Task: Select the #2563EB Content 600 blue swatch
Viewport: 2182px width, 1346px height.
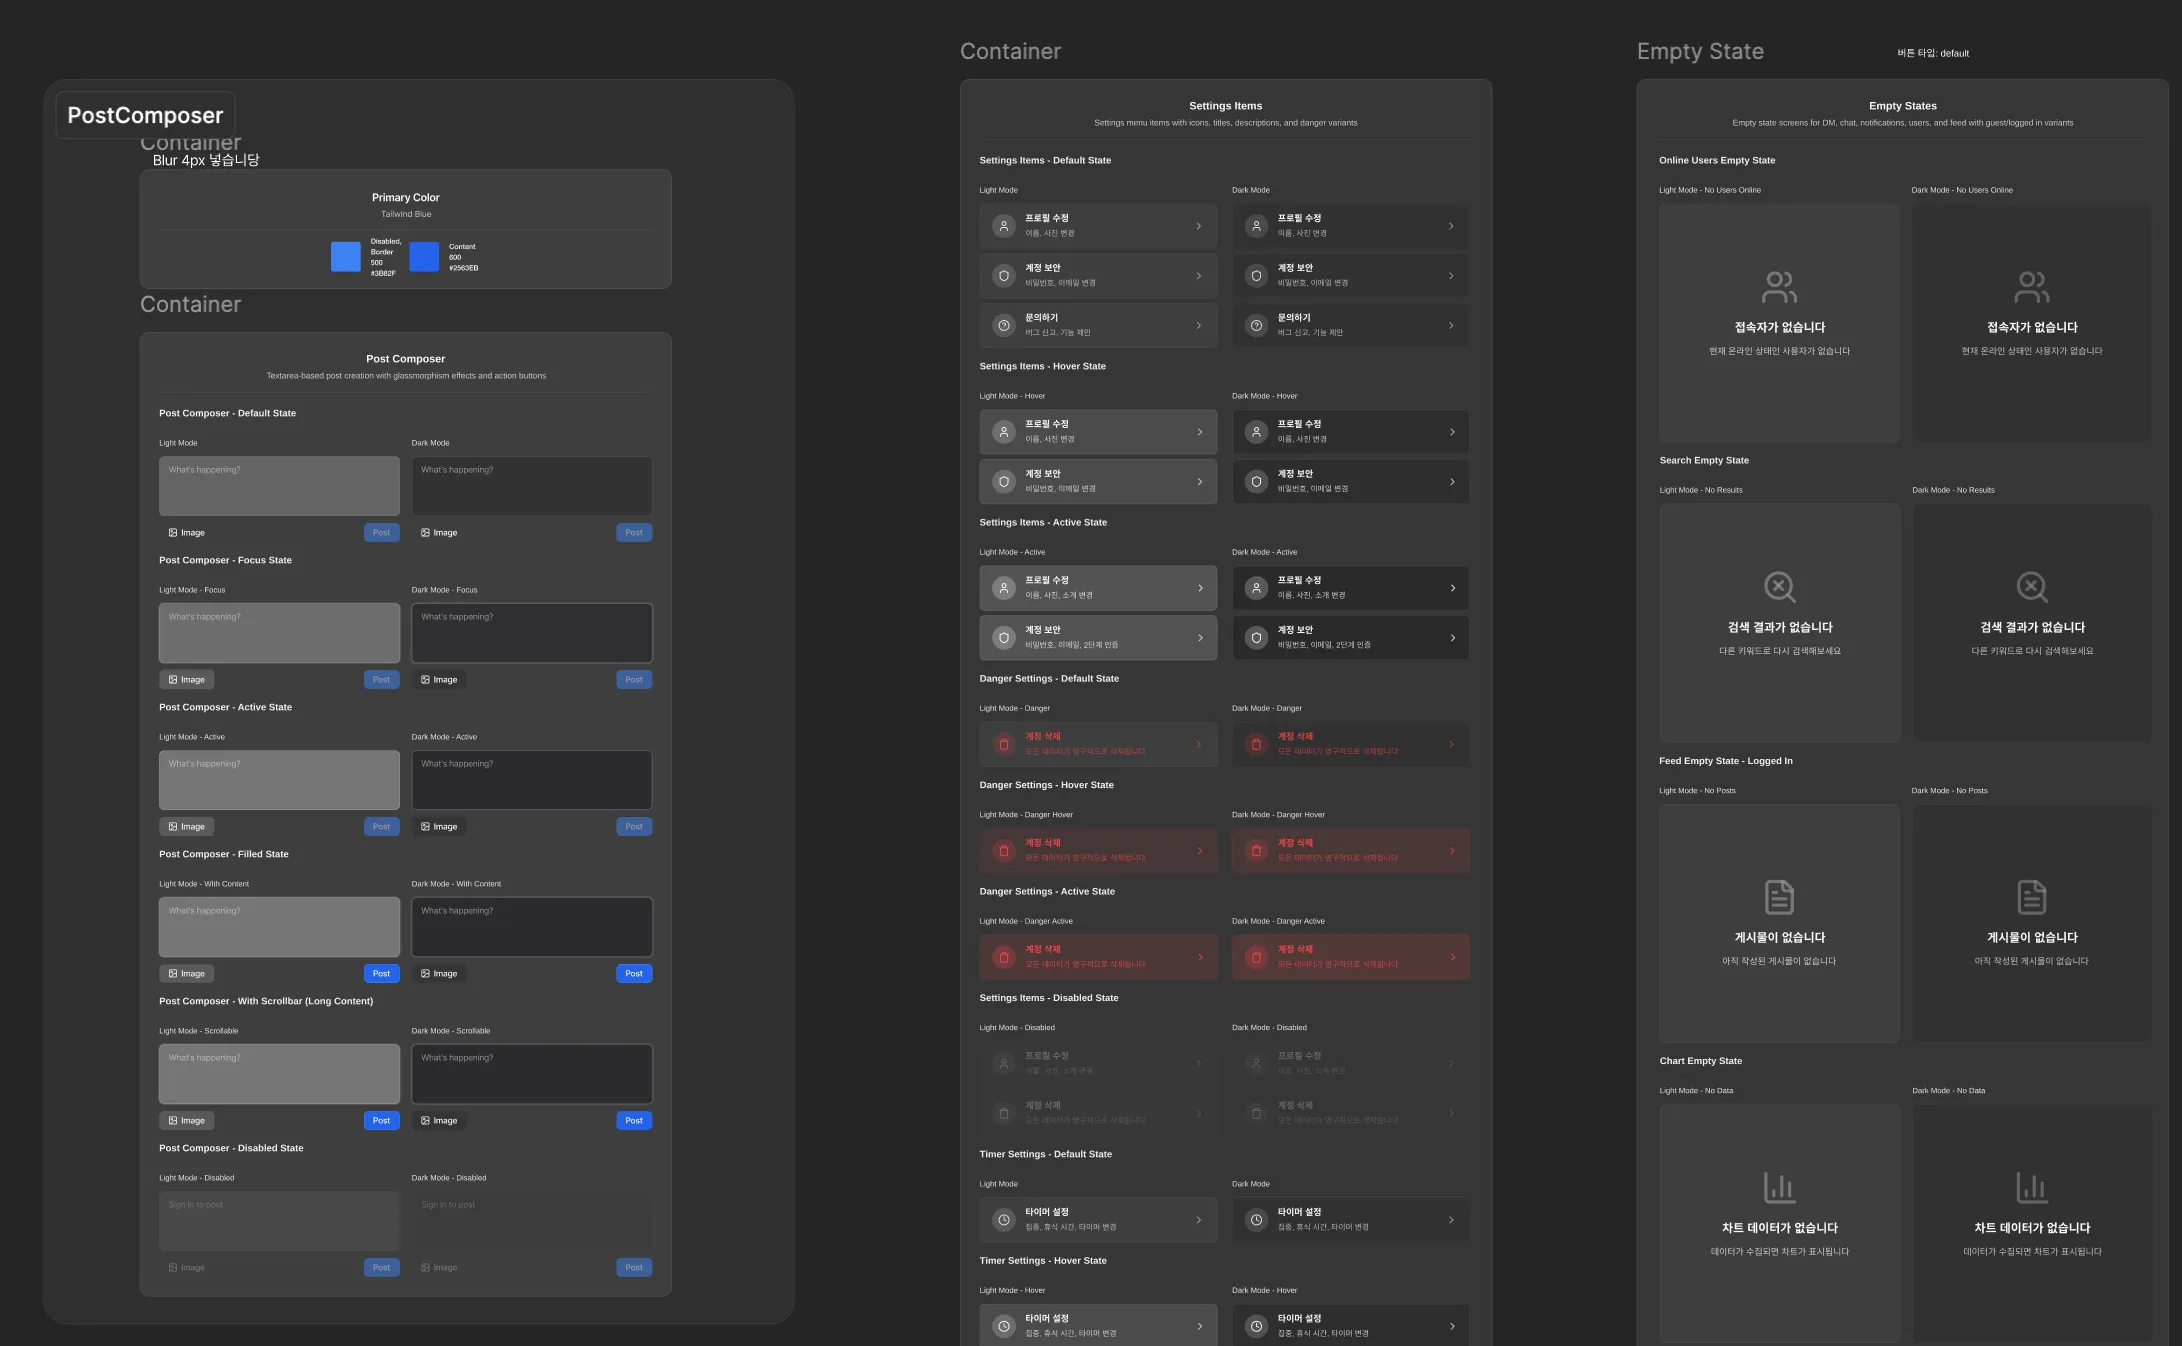Action: 424,257
